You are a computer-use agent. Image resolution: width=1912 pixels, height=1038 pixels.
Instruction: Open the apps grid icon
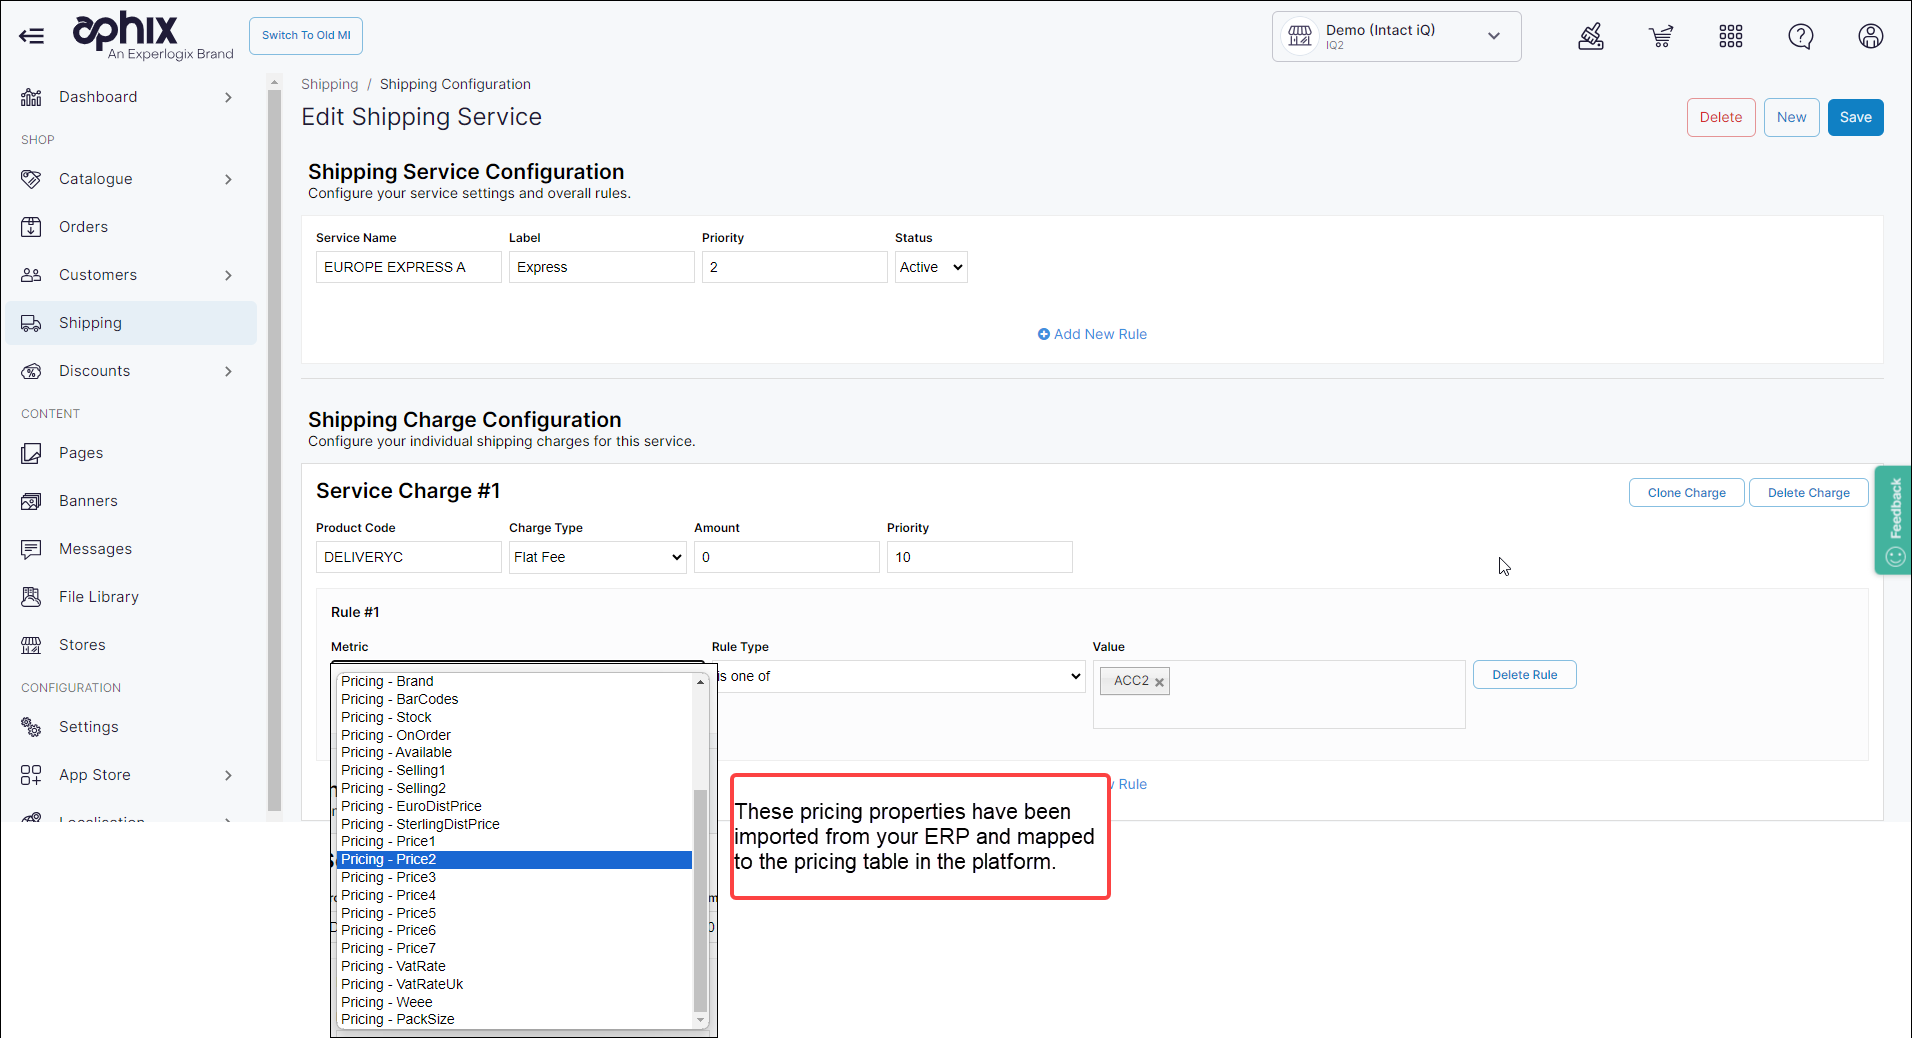click(x=1730, y=37)
